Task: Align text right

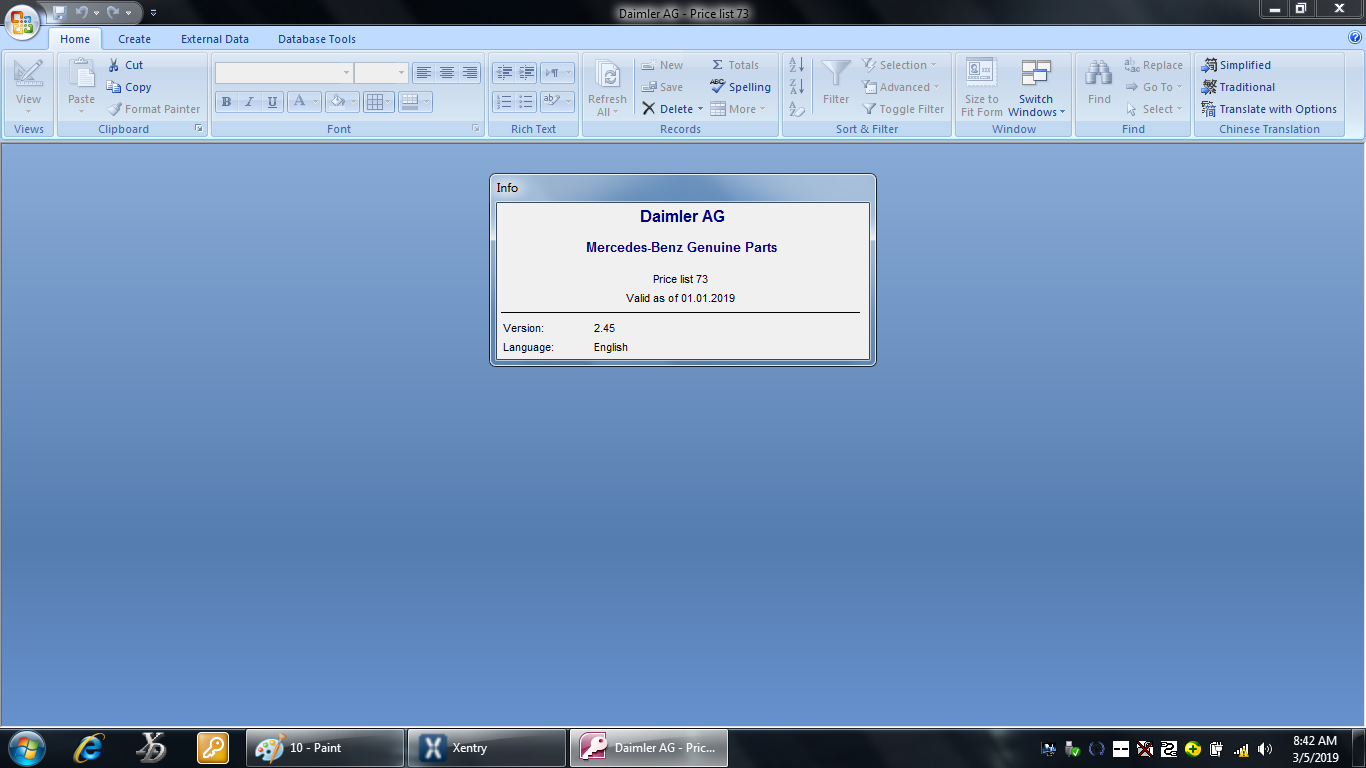Action: 469,73
